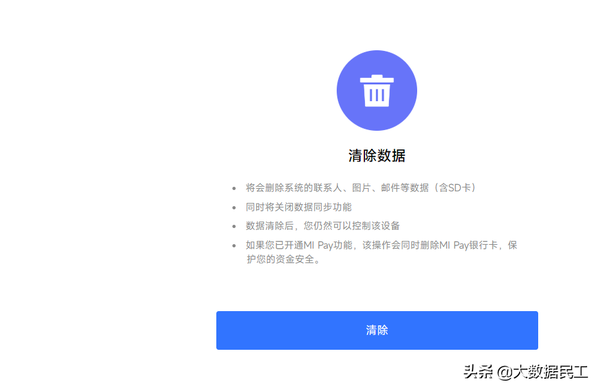Click the blue 清除 button

377,330
